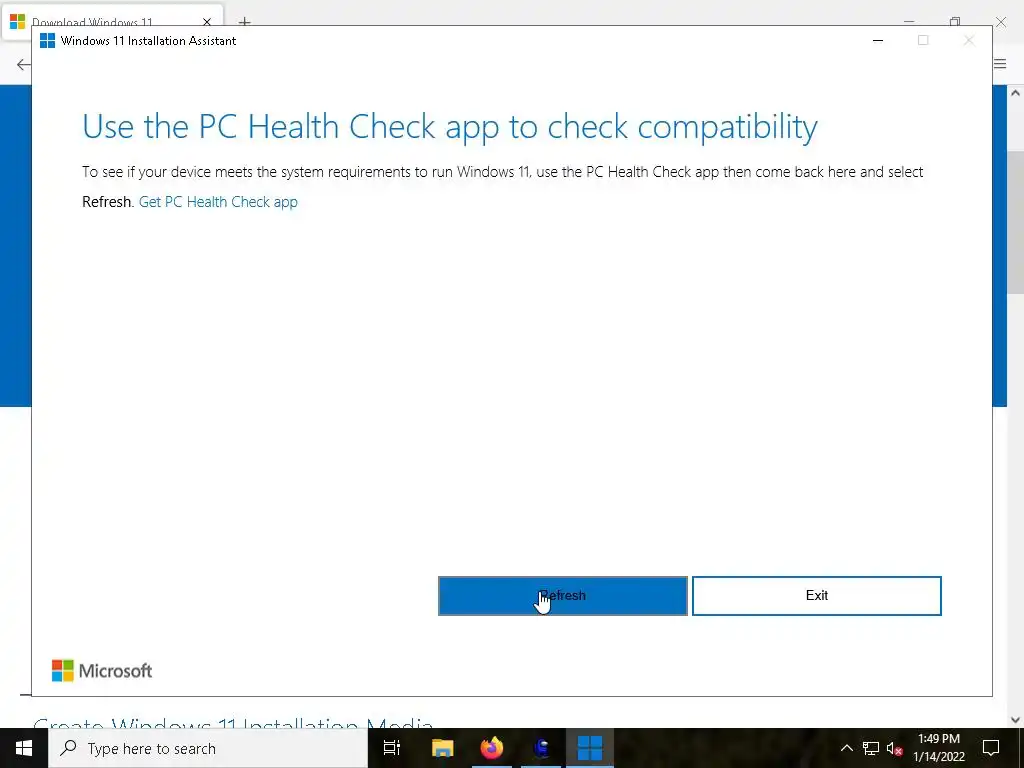Click the Microsoft logo at the bottom of the window

coord(102,671)
